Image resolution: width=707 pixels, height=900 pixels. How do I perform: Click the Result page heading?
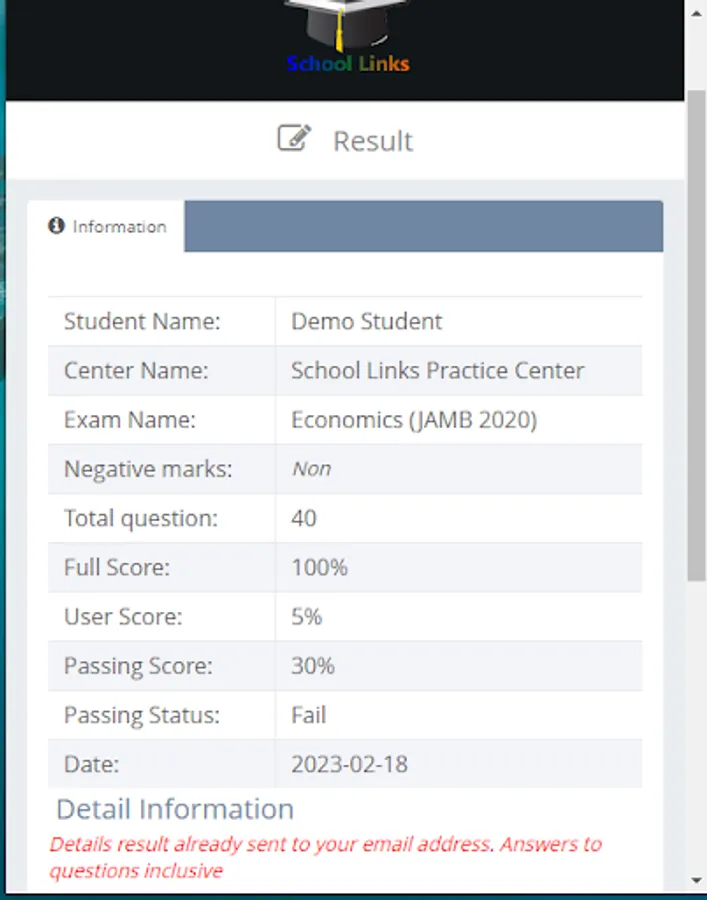pos(372,141)
